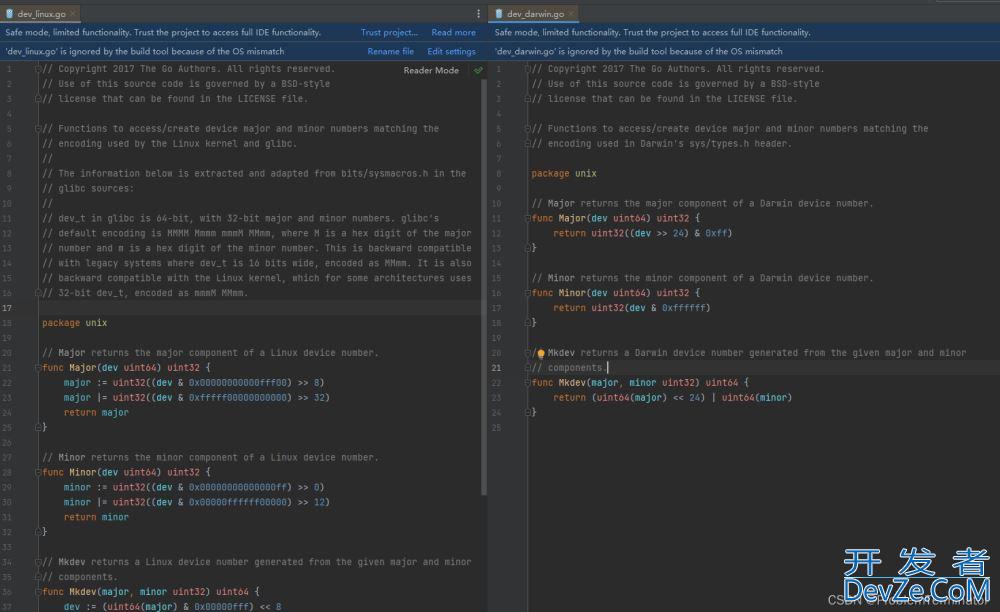The height and width of the screenshot is (612, 1000).
Task: Close the dev_linux.go tab
Action: click(73, 13)
